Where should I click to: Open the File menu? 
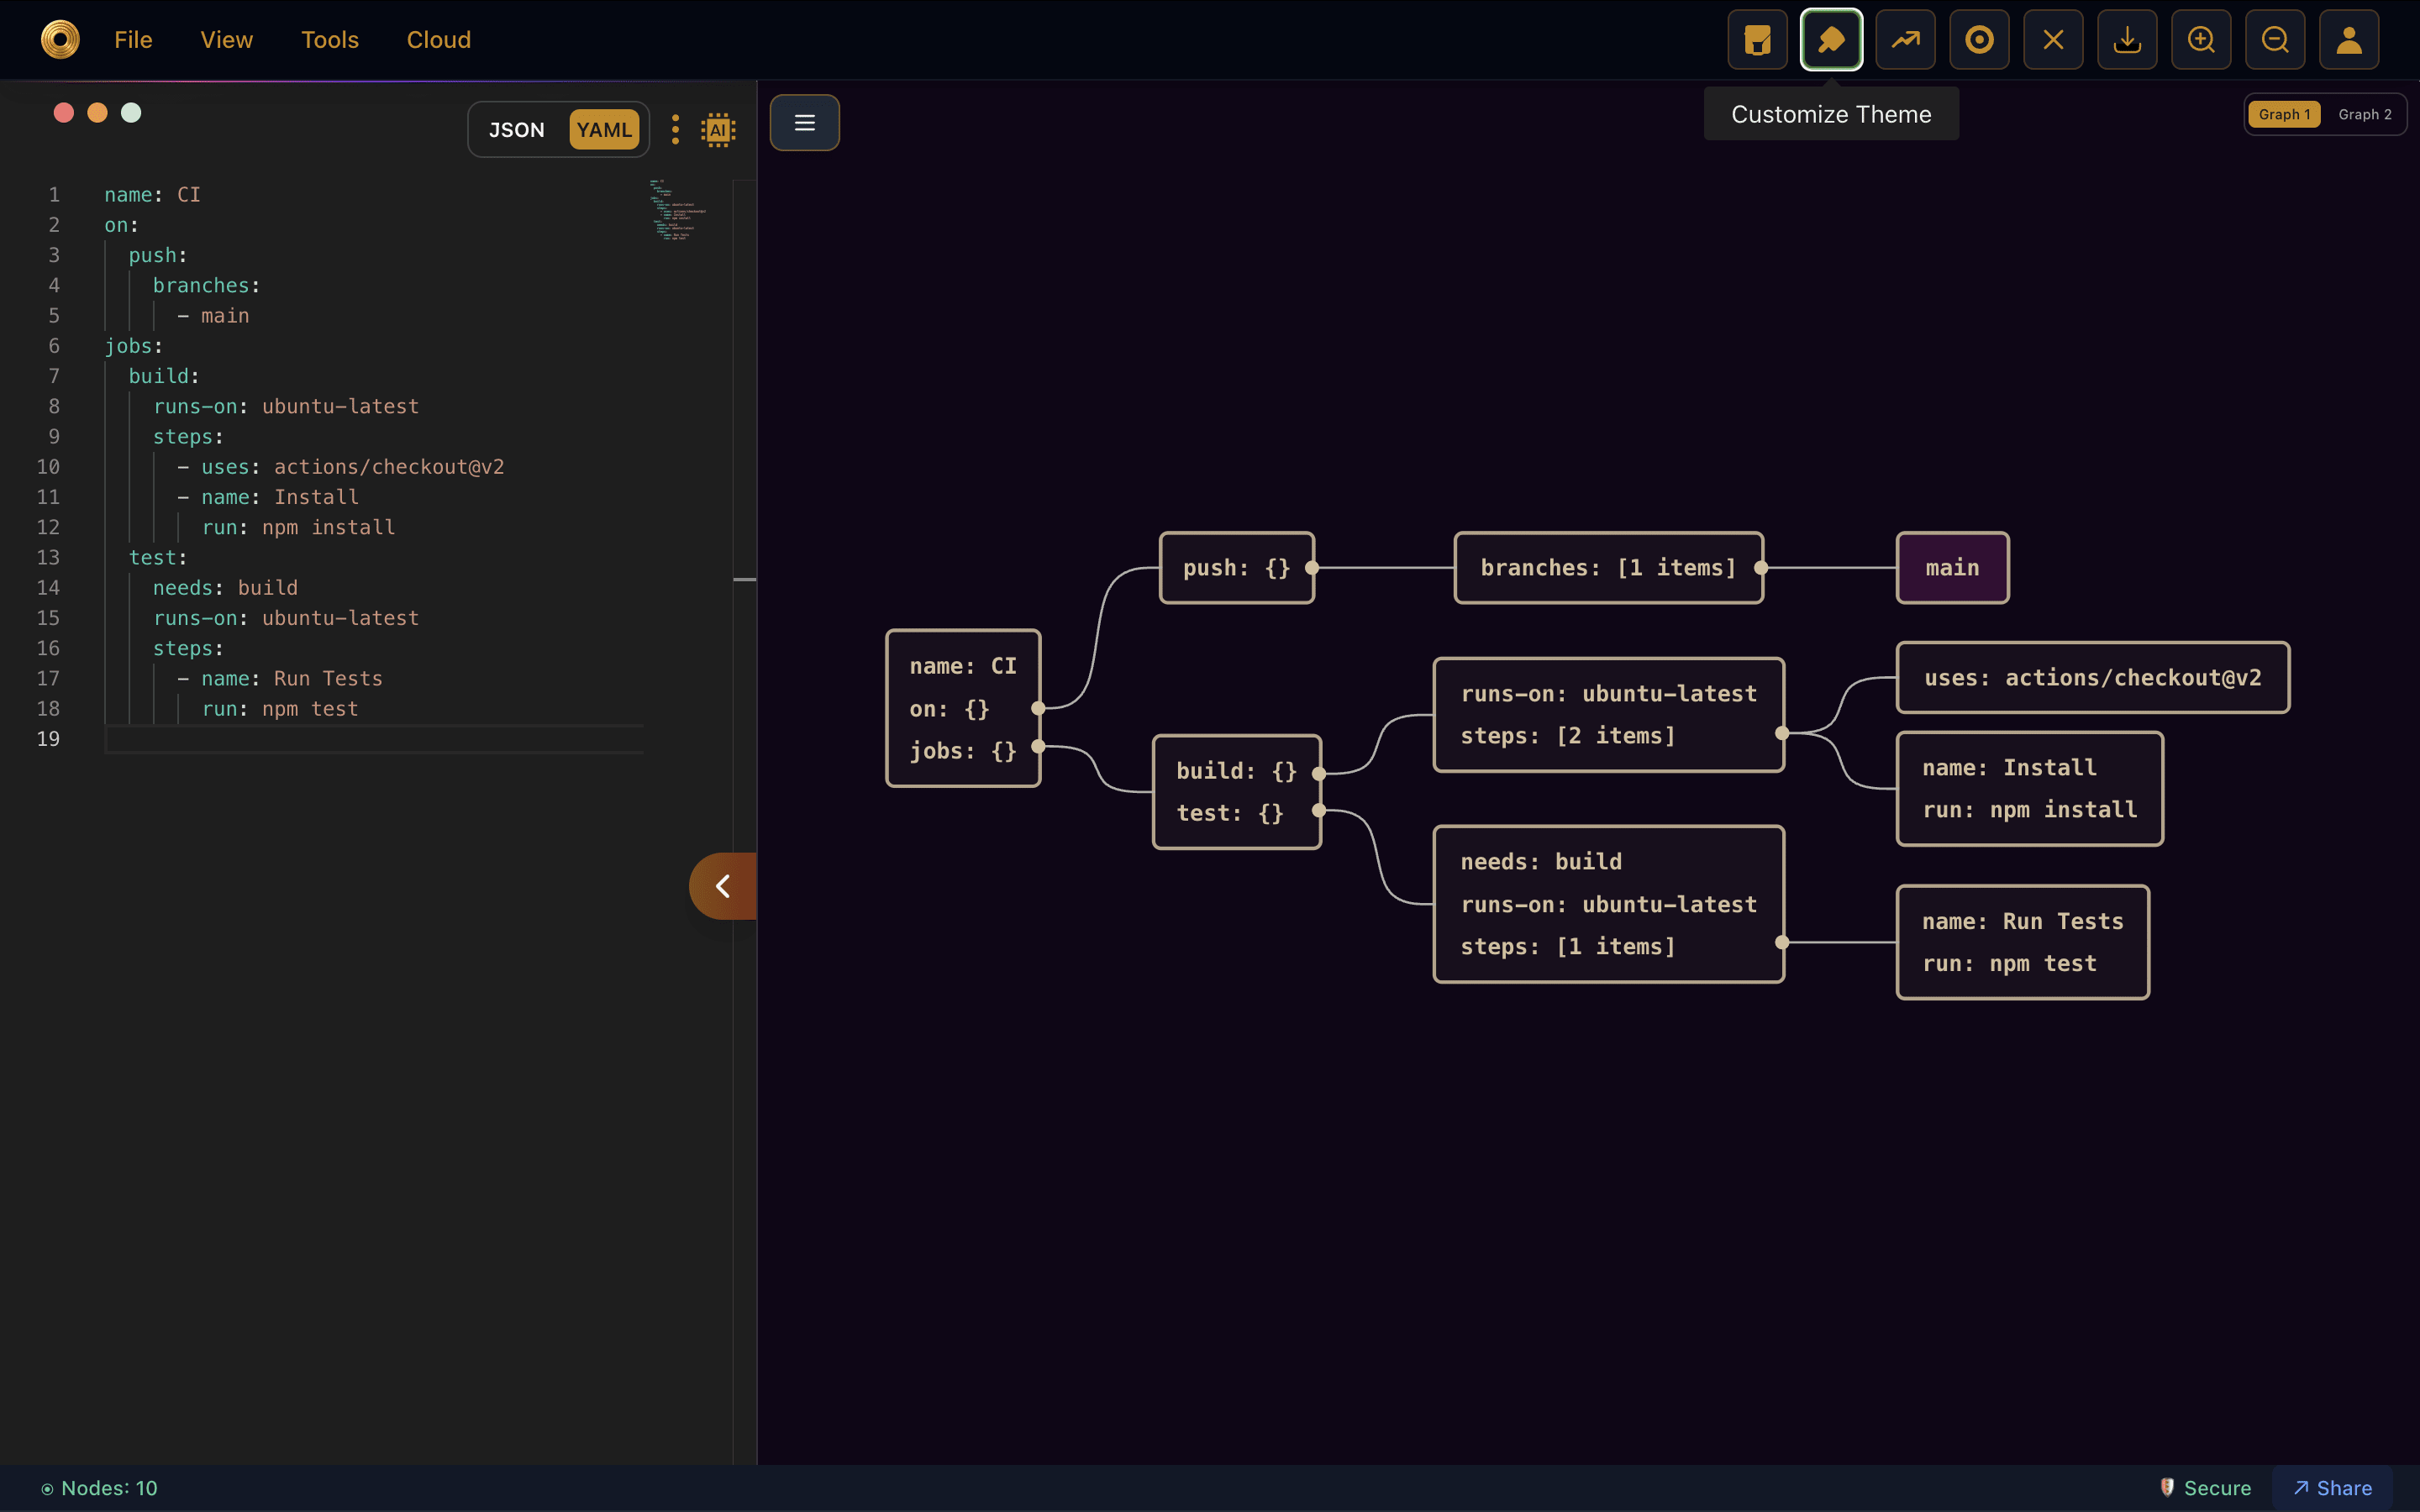(133, 40)
